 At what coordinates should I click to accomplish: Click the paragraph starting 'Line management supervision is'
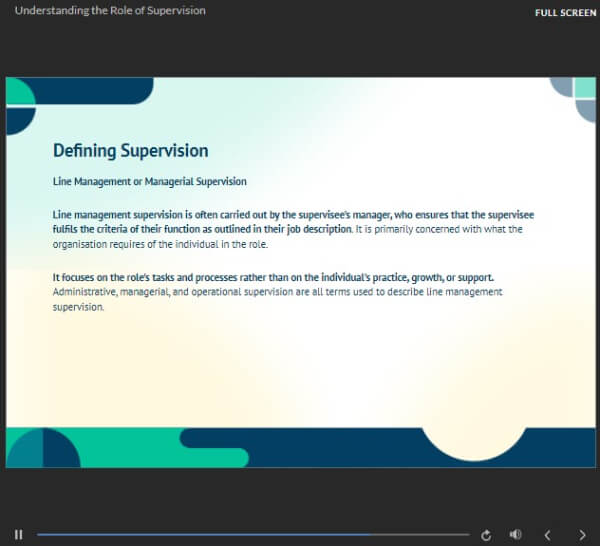(x=293, y=229)
